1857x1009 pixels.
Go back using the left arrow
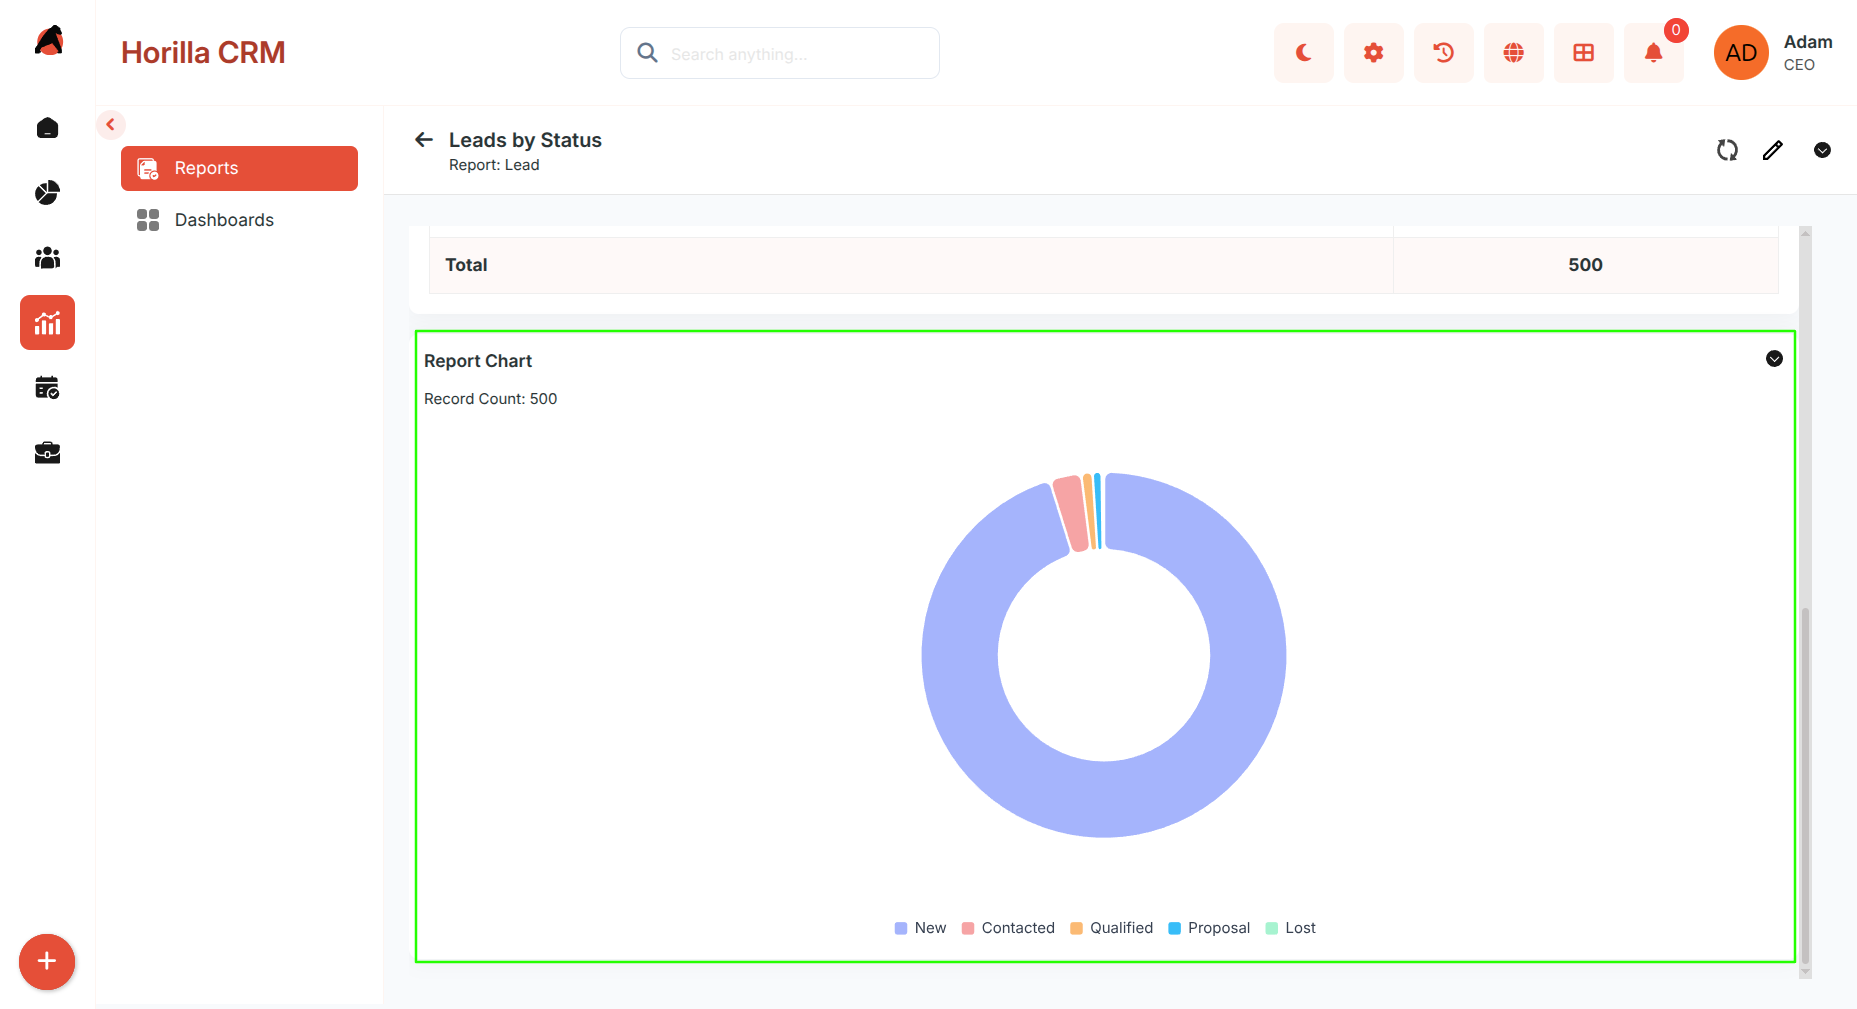pyautogui.click(x=424, y=140)
